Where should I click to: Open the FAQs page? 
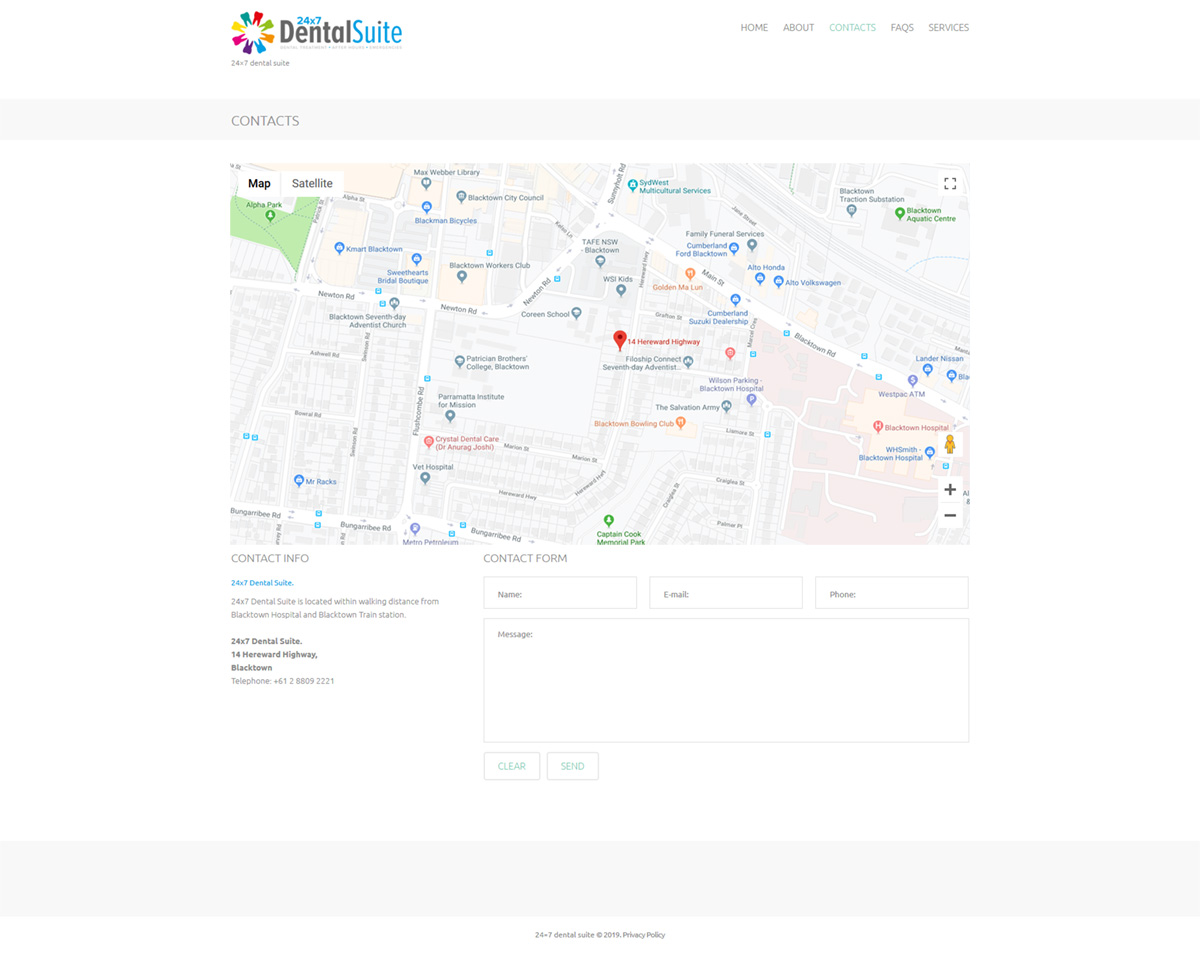tap(902, 28)
